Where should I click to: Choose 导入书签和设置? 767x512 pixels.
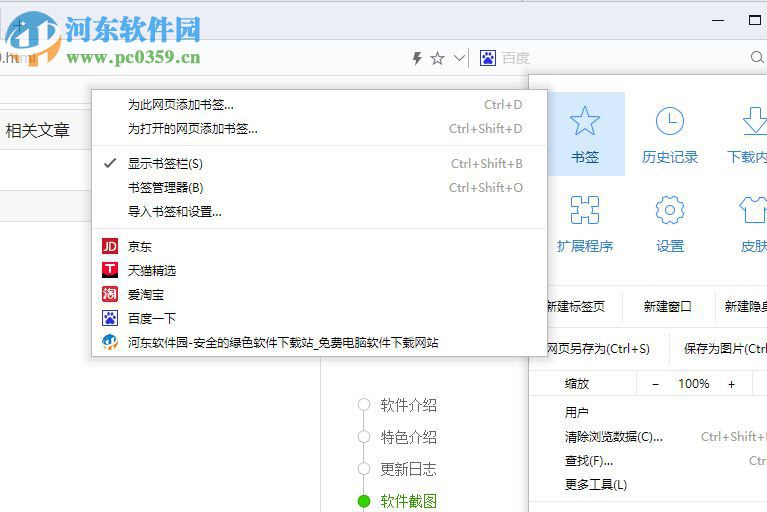tap(319, 211)
